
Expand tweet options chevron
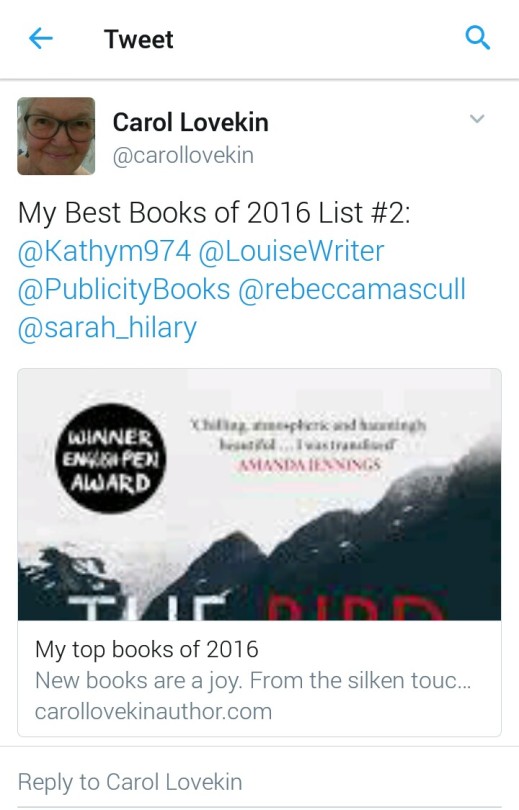coord(477,119)
